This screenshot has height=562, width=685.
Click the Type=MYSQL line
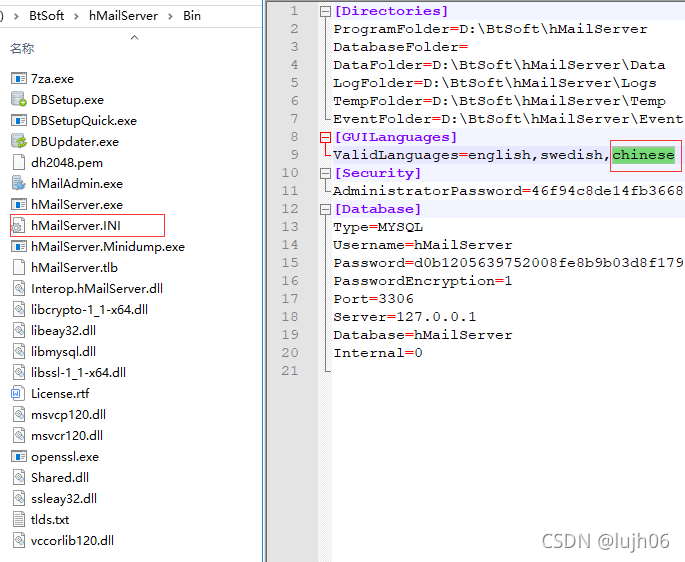tap(378, 227)
